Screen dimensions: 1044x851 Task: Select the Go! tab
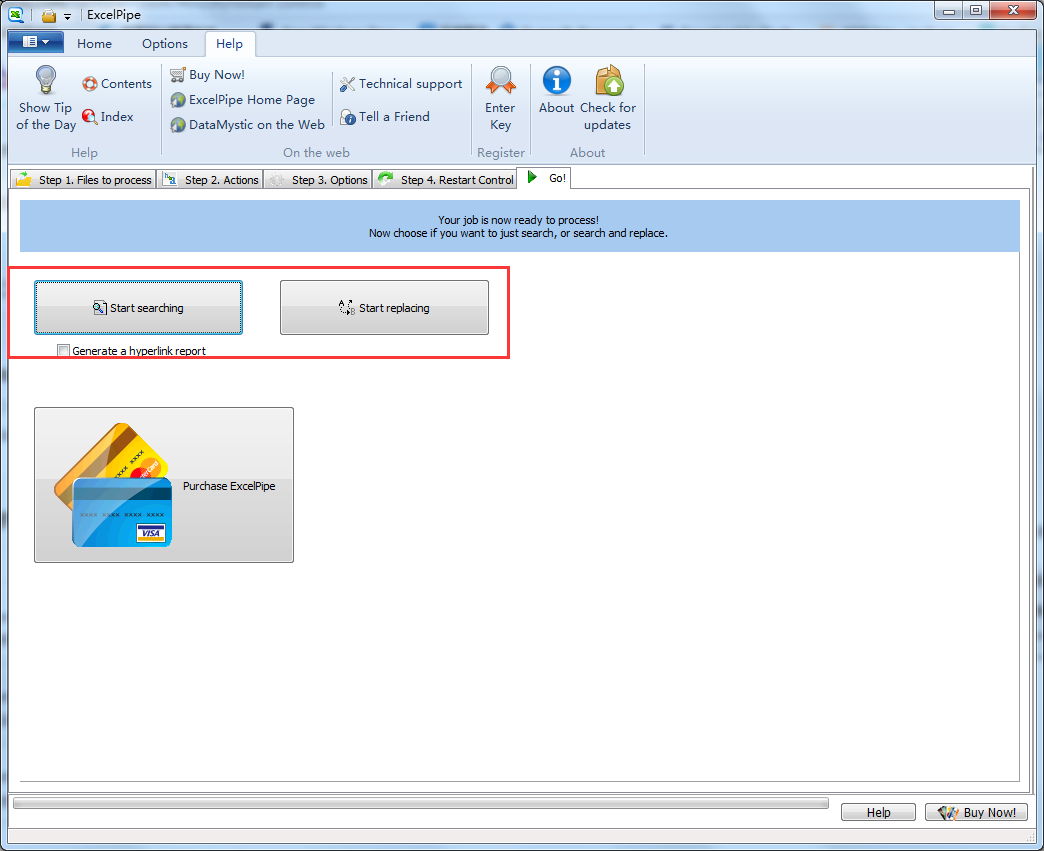[x=545, y=178]
